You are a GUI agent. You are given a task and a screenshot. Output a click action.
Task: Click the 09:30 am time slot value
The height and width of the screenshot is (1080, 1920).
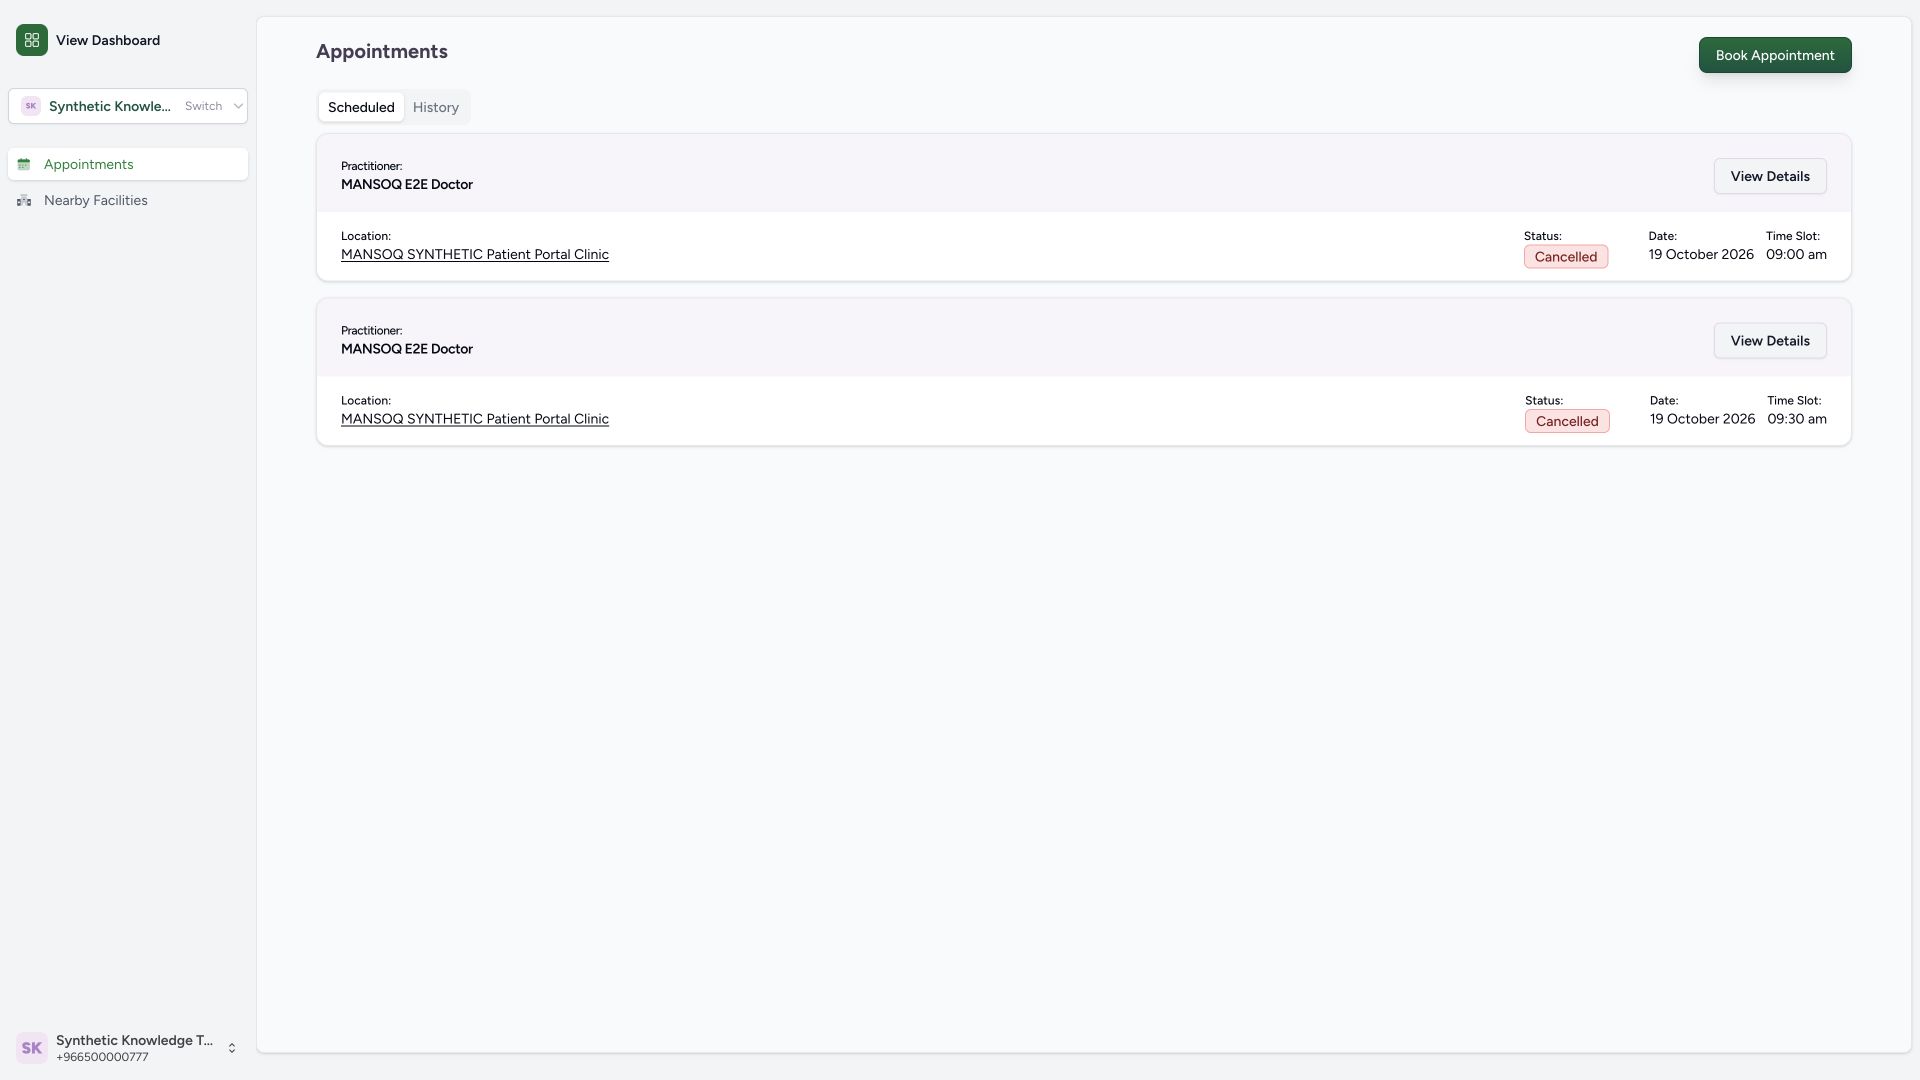click(1797, 419)
